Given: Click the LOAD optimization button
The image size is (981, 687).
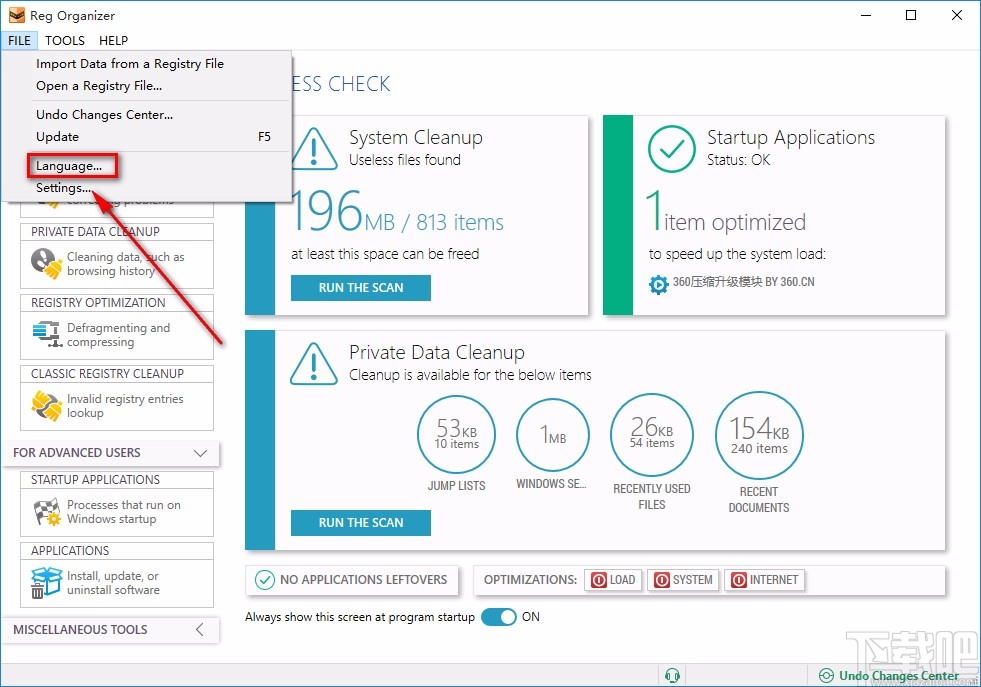Looking at the screenshot, I should pyautogui.click(x=612, y=580).
